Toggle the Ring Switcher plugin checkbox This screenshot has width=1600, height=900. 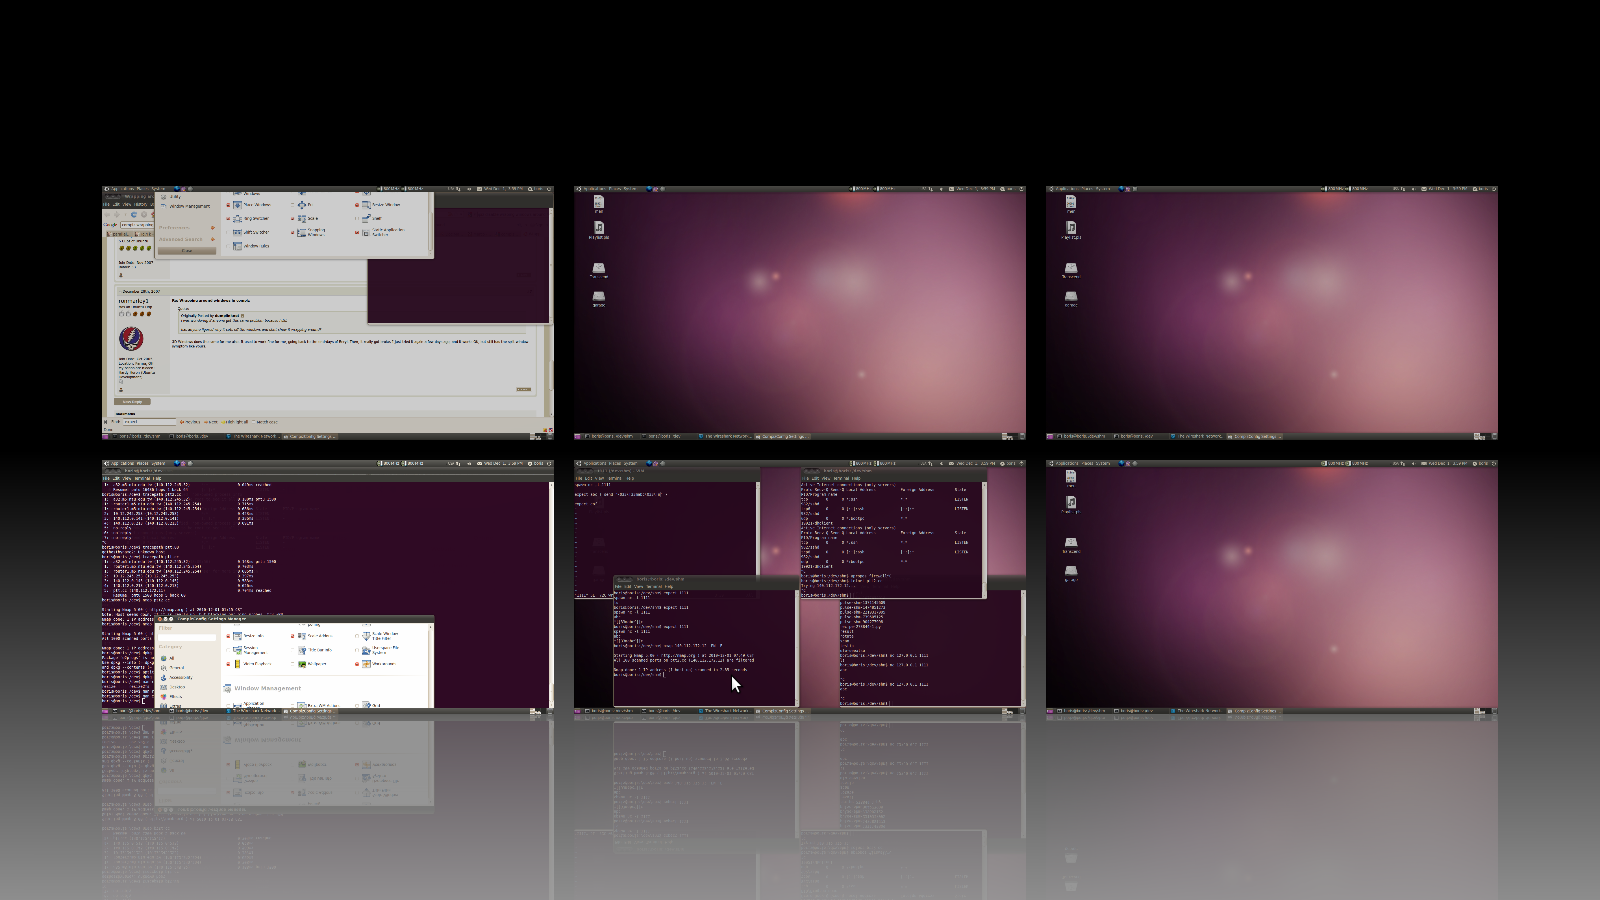tap(228, 218)
